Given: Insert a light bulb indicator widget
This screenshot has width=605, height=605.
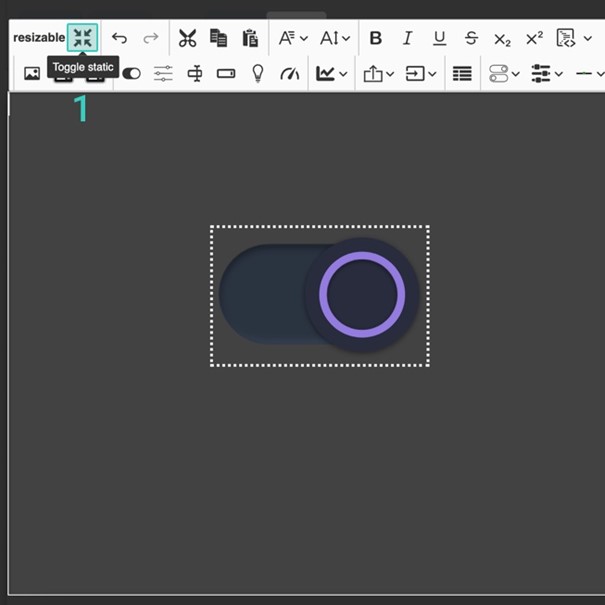Looking at the screenshot, I should [257, 73].
